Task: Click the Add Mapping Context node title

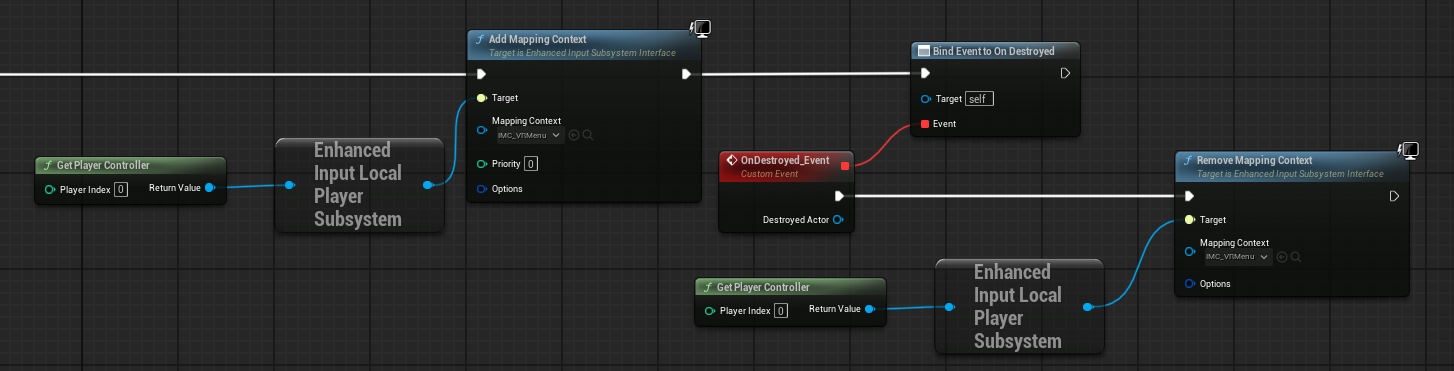Action: [537, 39]
